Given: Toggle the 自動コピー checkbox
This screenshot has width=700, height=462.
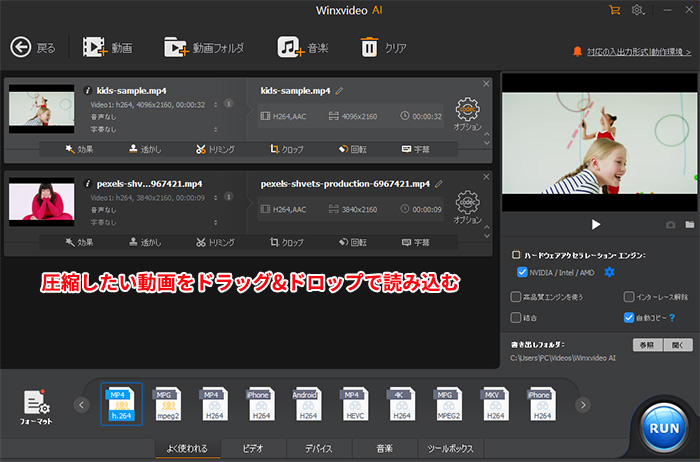Looking at the screenshot, I should coord(628,318).
